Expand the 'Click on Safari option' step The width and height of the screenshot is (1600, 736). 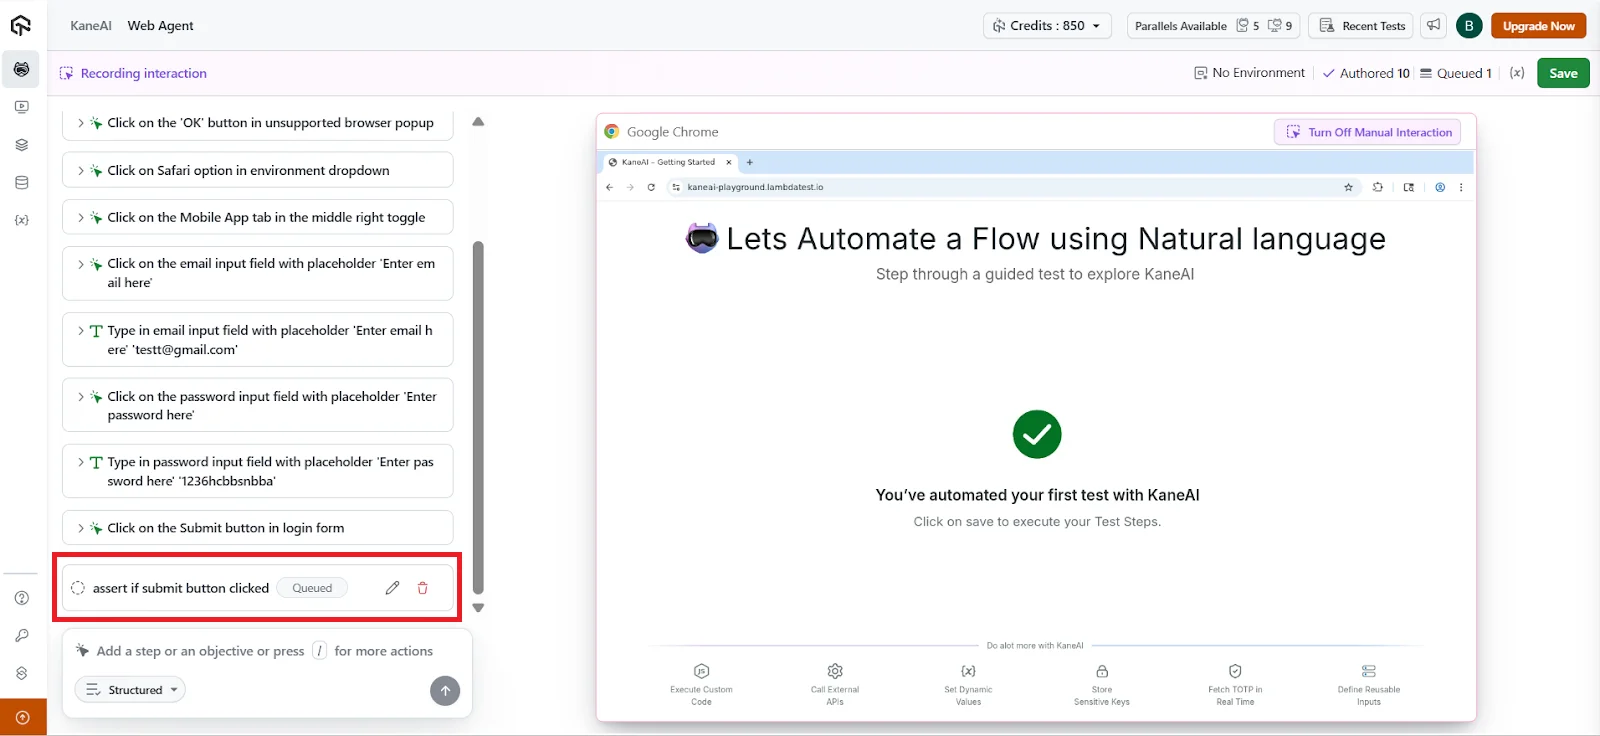81,171
